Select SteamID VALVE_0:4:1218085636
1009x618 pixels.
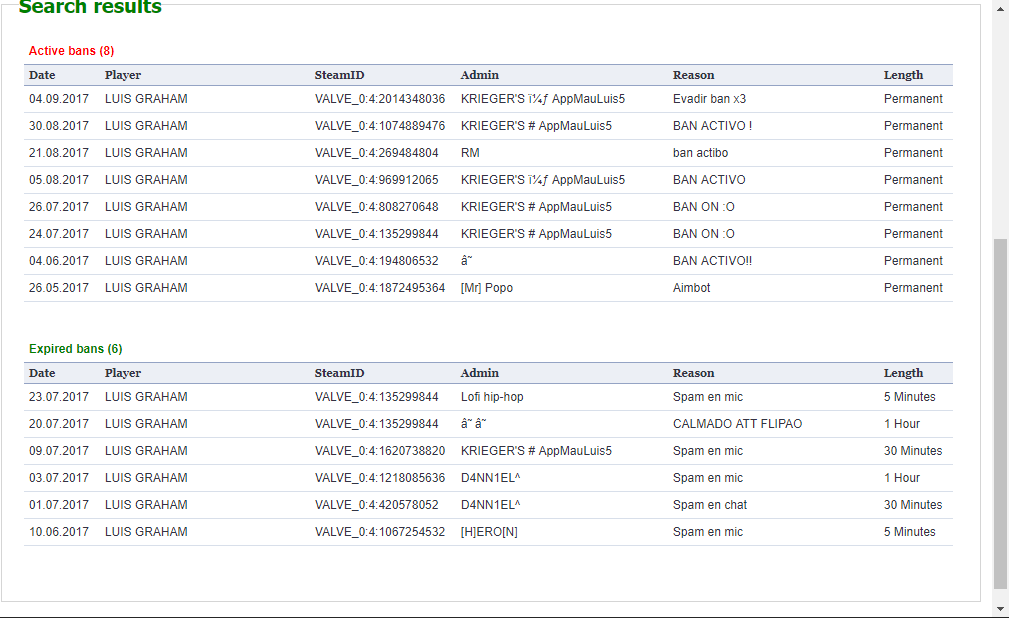pyautogui.click(x=380, y=478)
